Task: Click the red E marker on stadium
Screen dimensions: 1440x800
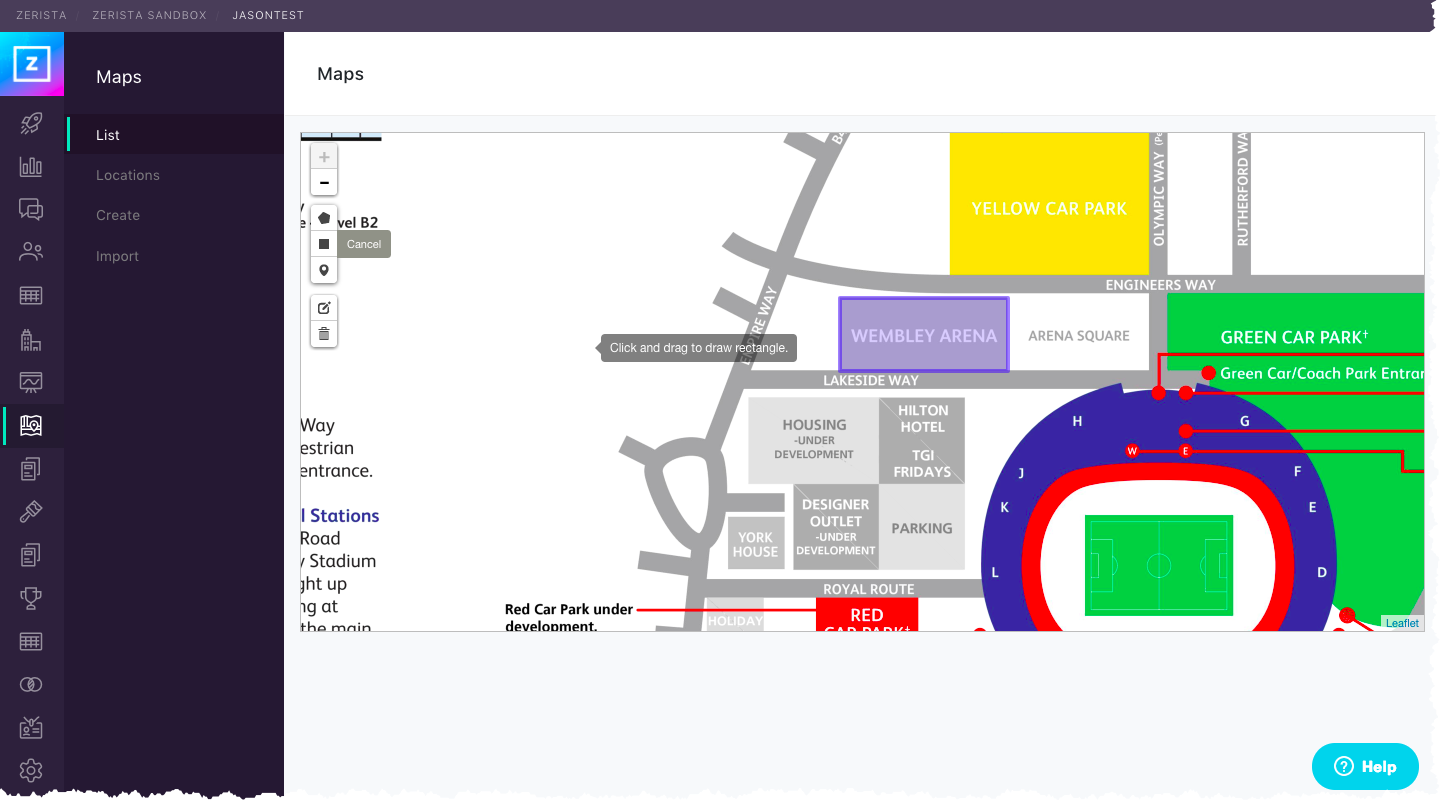Action: click(x=1185, y=451)
